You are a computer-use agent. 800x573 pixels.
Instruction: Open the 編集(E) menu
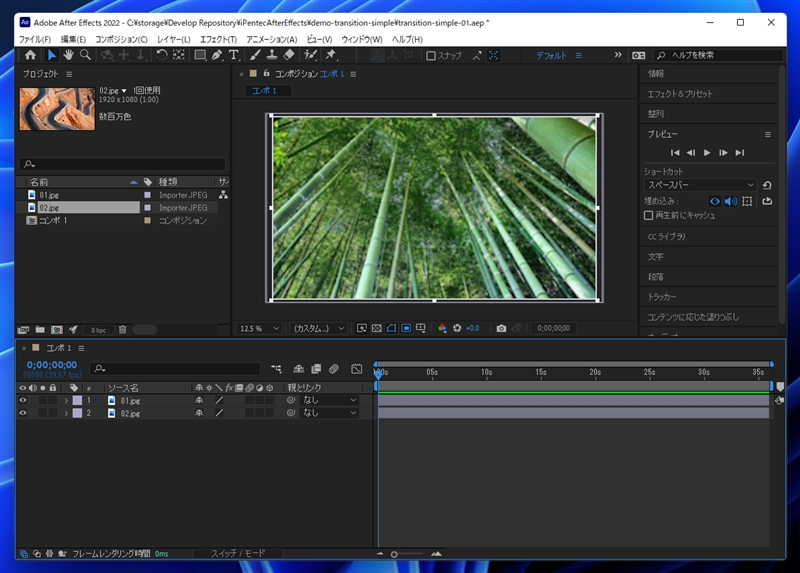73,39
